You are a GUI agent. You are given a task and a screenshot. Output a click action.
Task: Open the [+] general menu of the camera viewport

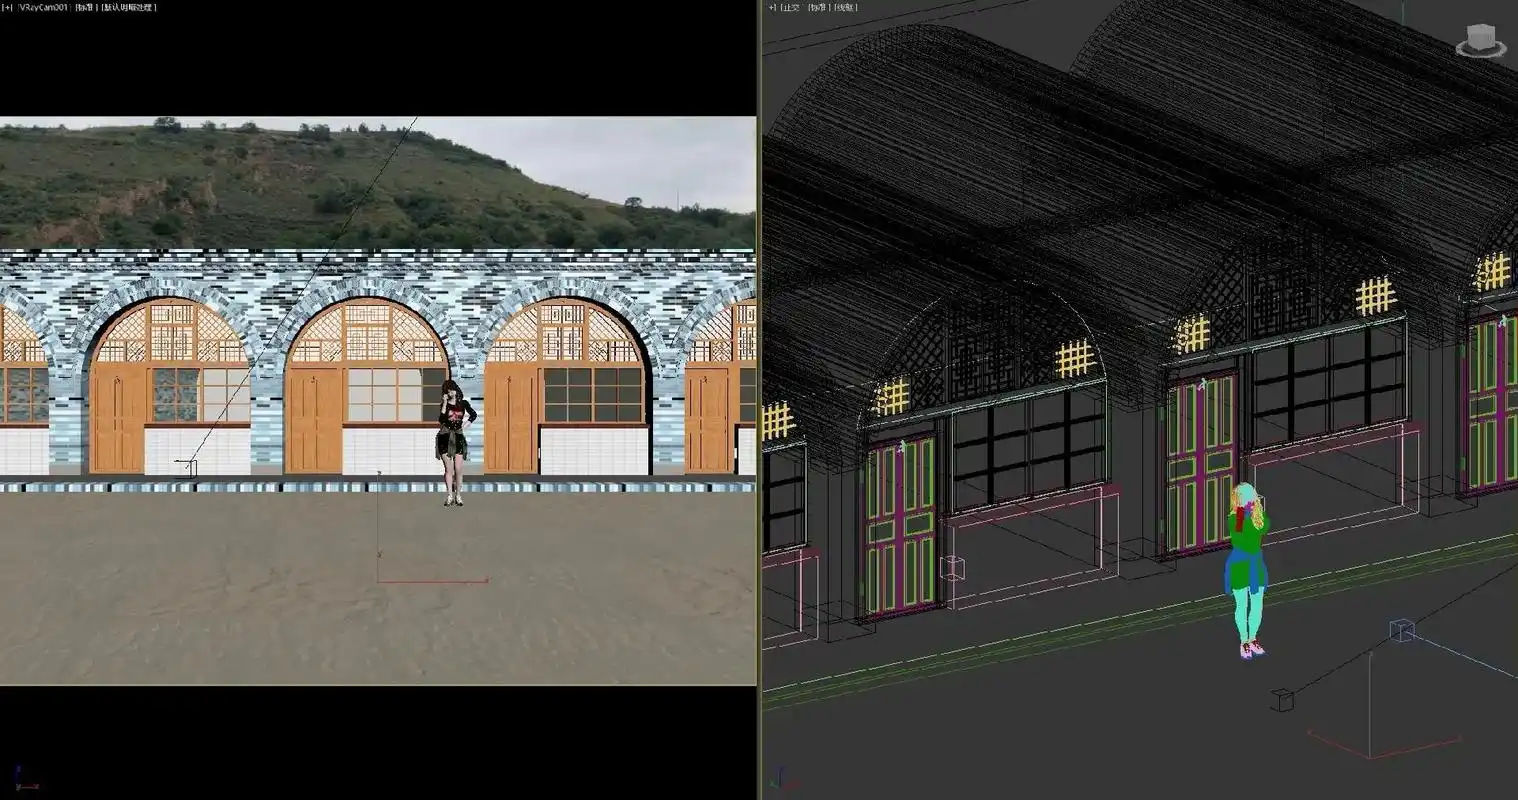click(x=6, y=7)
